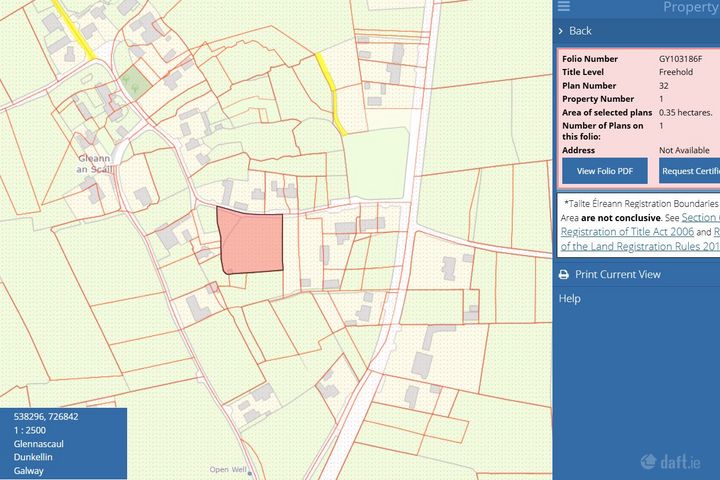The height and width of the screenshot is (480, 720).
Task: Open the Help menu item
Action: (x=569, y=298)
